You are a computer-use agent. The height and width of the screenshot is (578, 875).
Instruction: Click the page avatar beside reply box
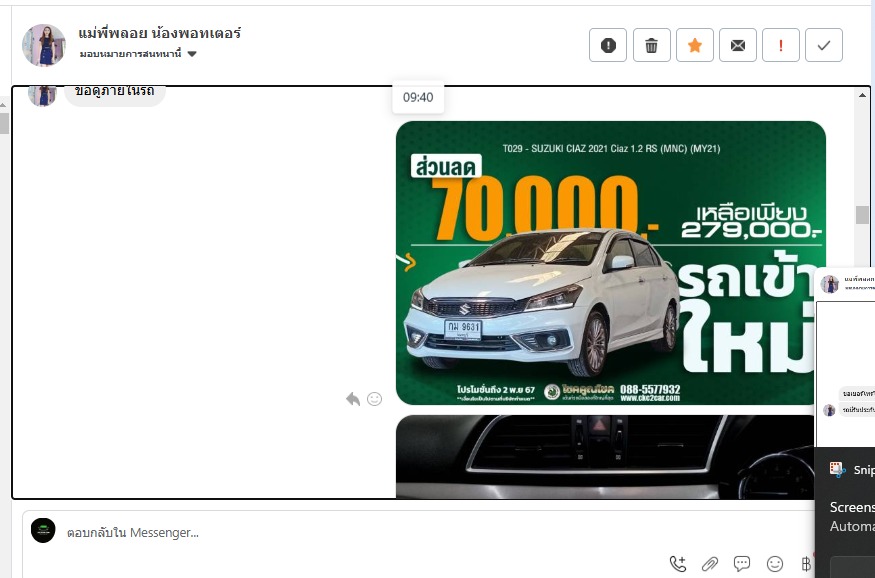43,531
